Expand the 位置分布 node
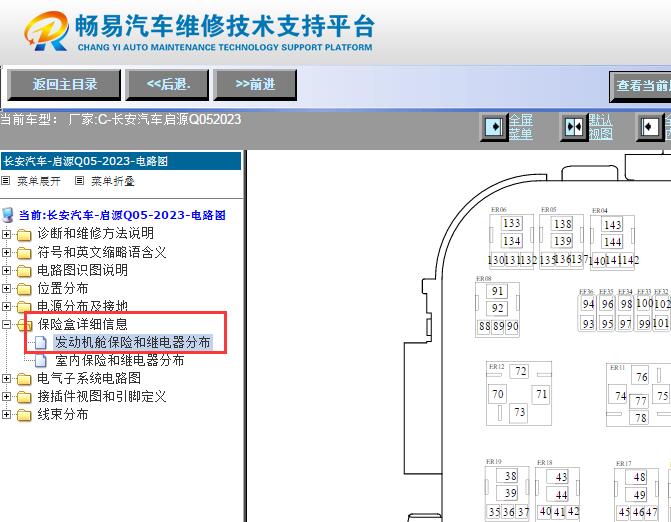Viewport: 671px width, 522px height. [x=6, y=288]
